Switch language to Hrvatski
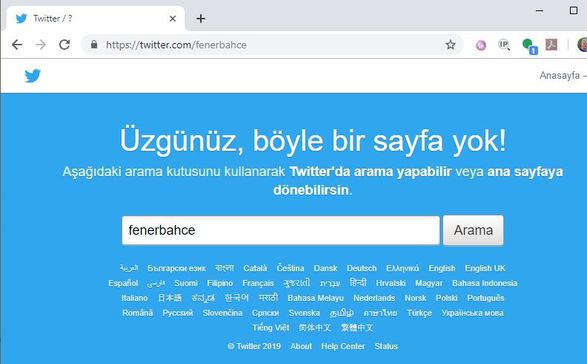 390,283
